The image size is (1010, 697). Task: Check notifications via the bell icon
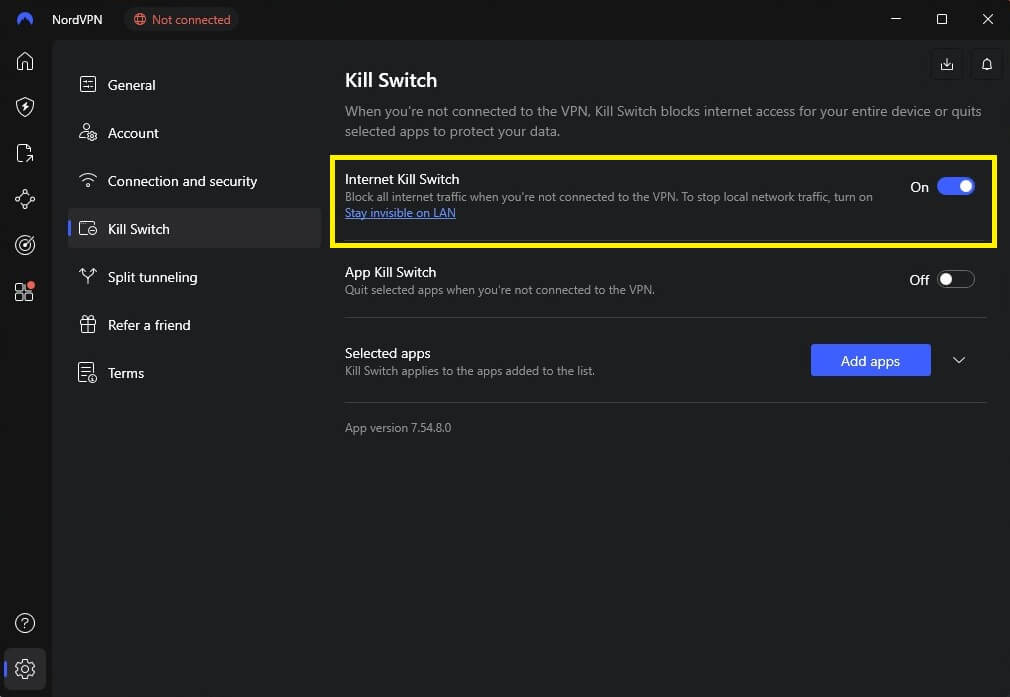pos(987,63)
